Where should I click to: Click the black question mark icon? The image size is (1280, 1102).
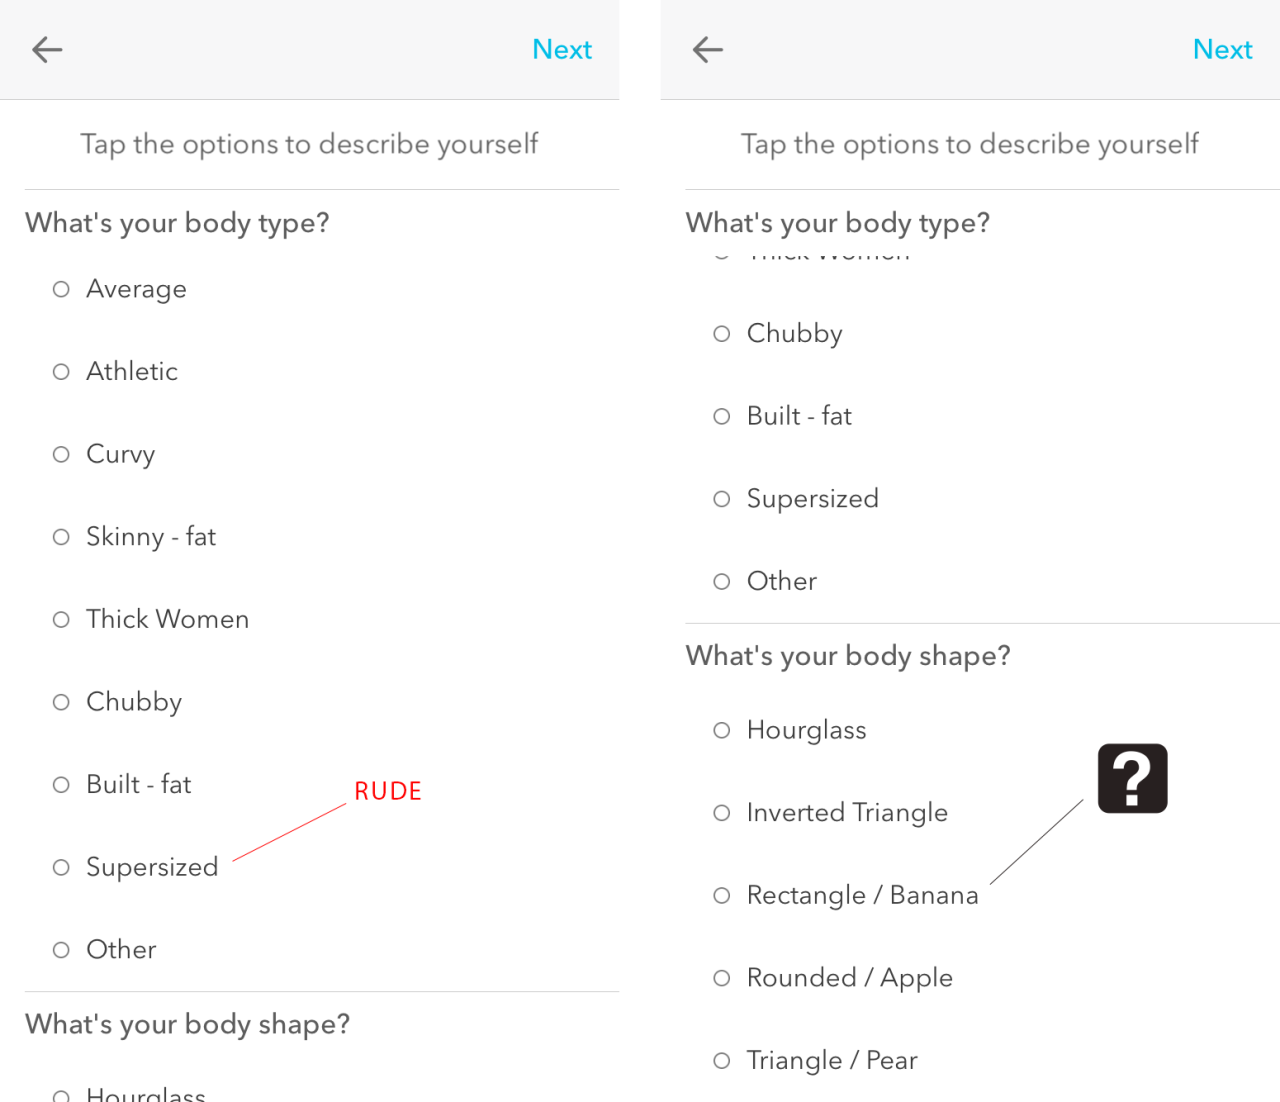click(x=1132, y=778)
